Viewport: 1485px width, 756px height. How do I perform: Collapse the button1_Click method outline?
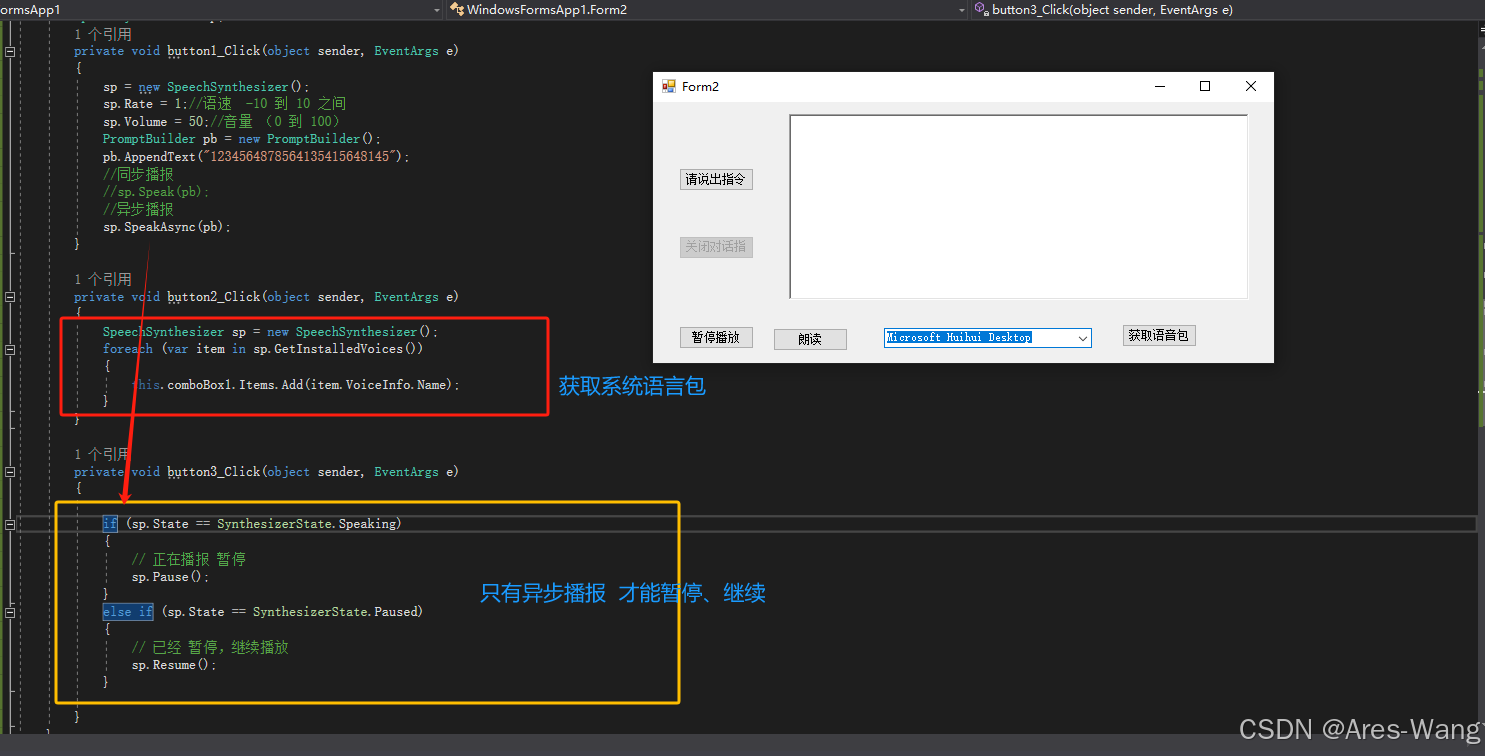[x=10, y=51]
